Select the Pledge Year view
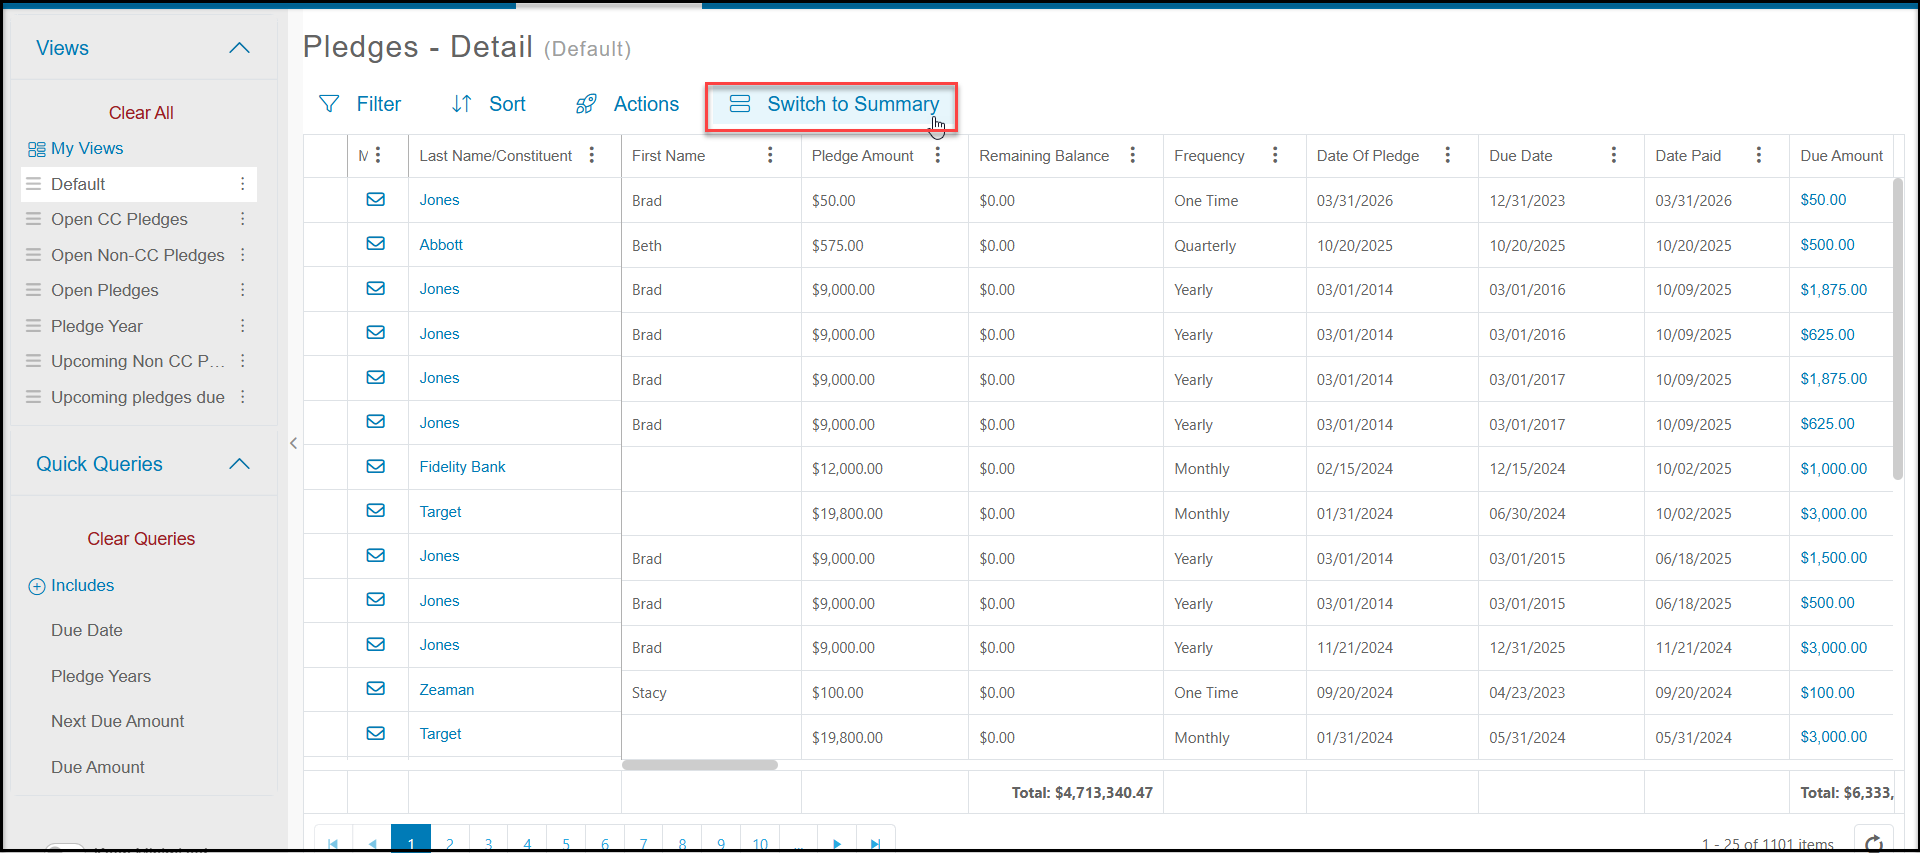 [97, 326]
